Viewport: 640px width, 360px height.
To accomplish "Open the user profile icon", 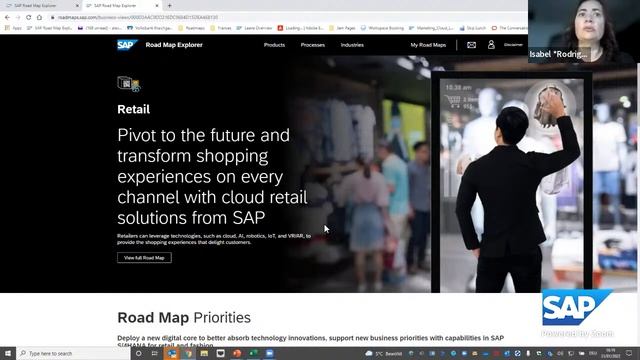I will (491, 44).
